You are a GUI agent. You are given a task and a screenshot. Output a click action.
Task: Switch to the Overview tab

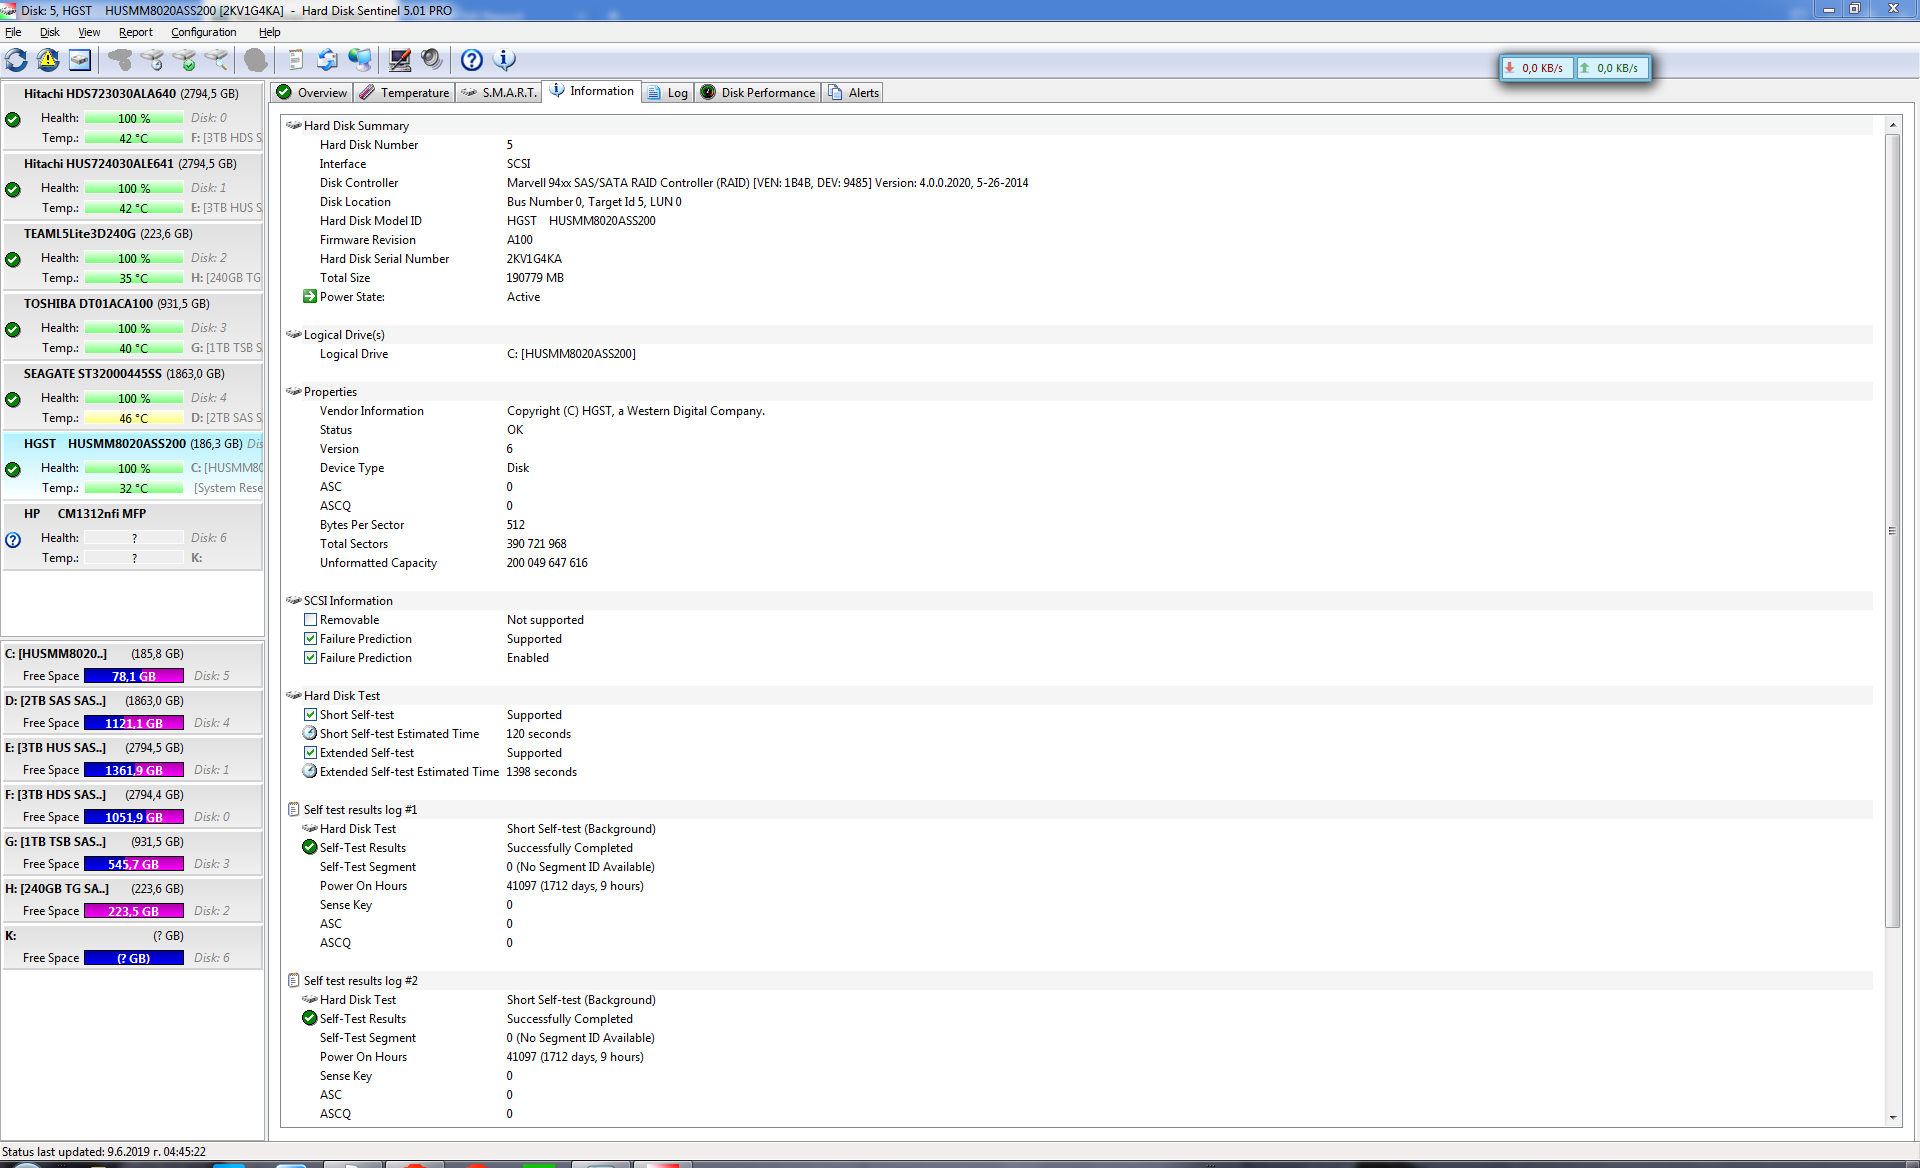coord(312,92)
